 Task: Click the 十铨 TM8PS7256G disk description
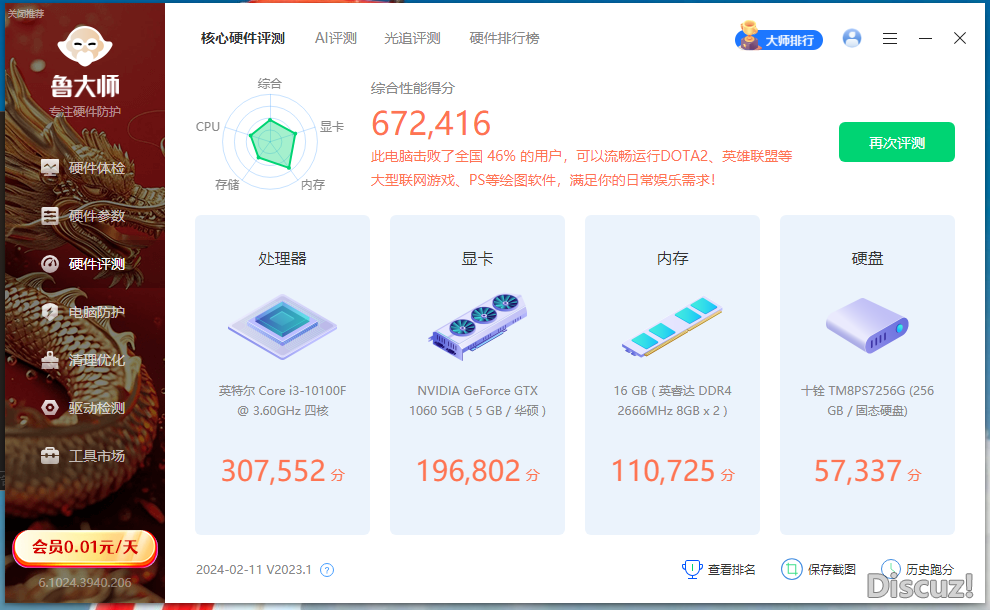(868, 400)
